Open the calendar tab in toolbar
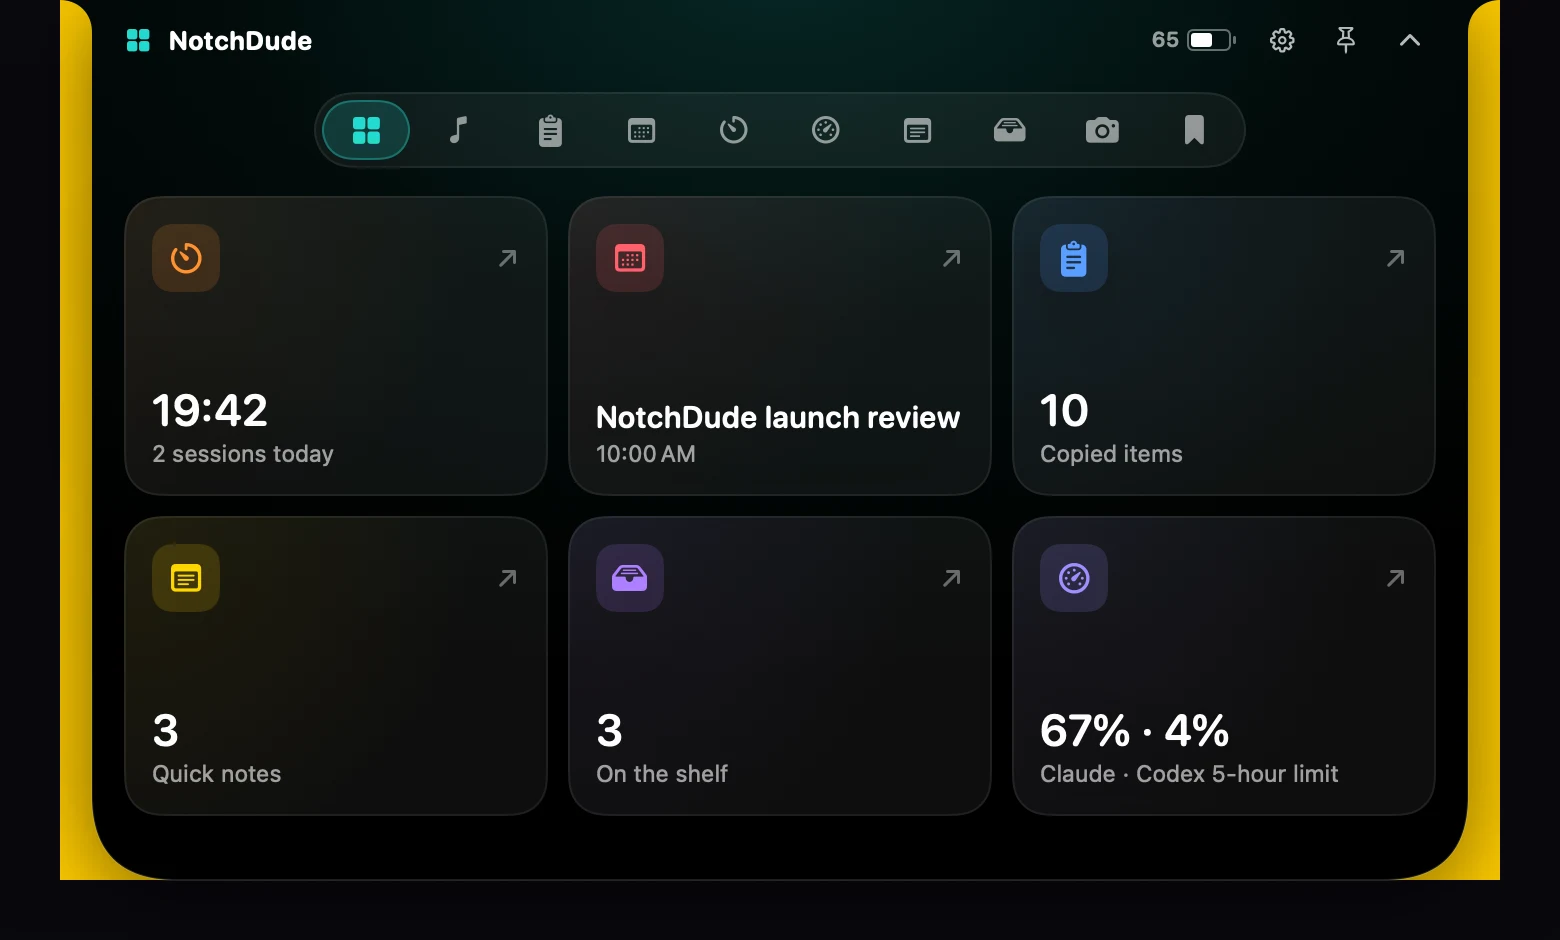 click(642, 130)
